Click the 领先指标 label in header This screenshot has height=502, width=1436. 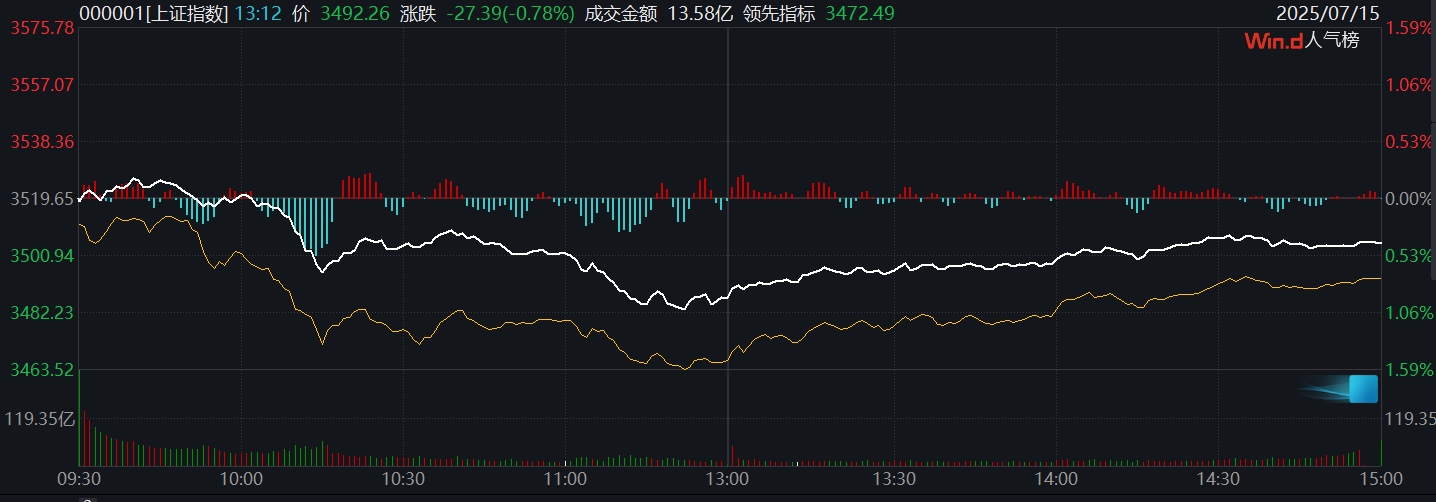[x=780, y=13]
